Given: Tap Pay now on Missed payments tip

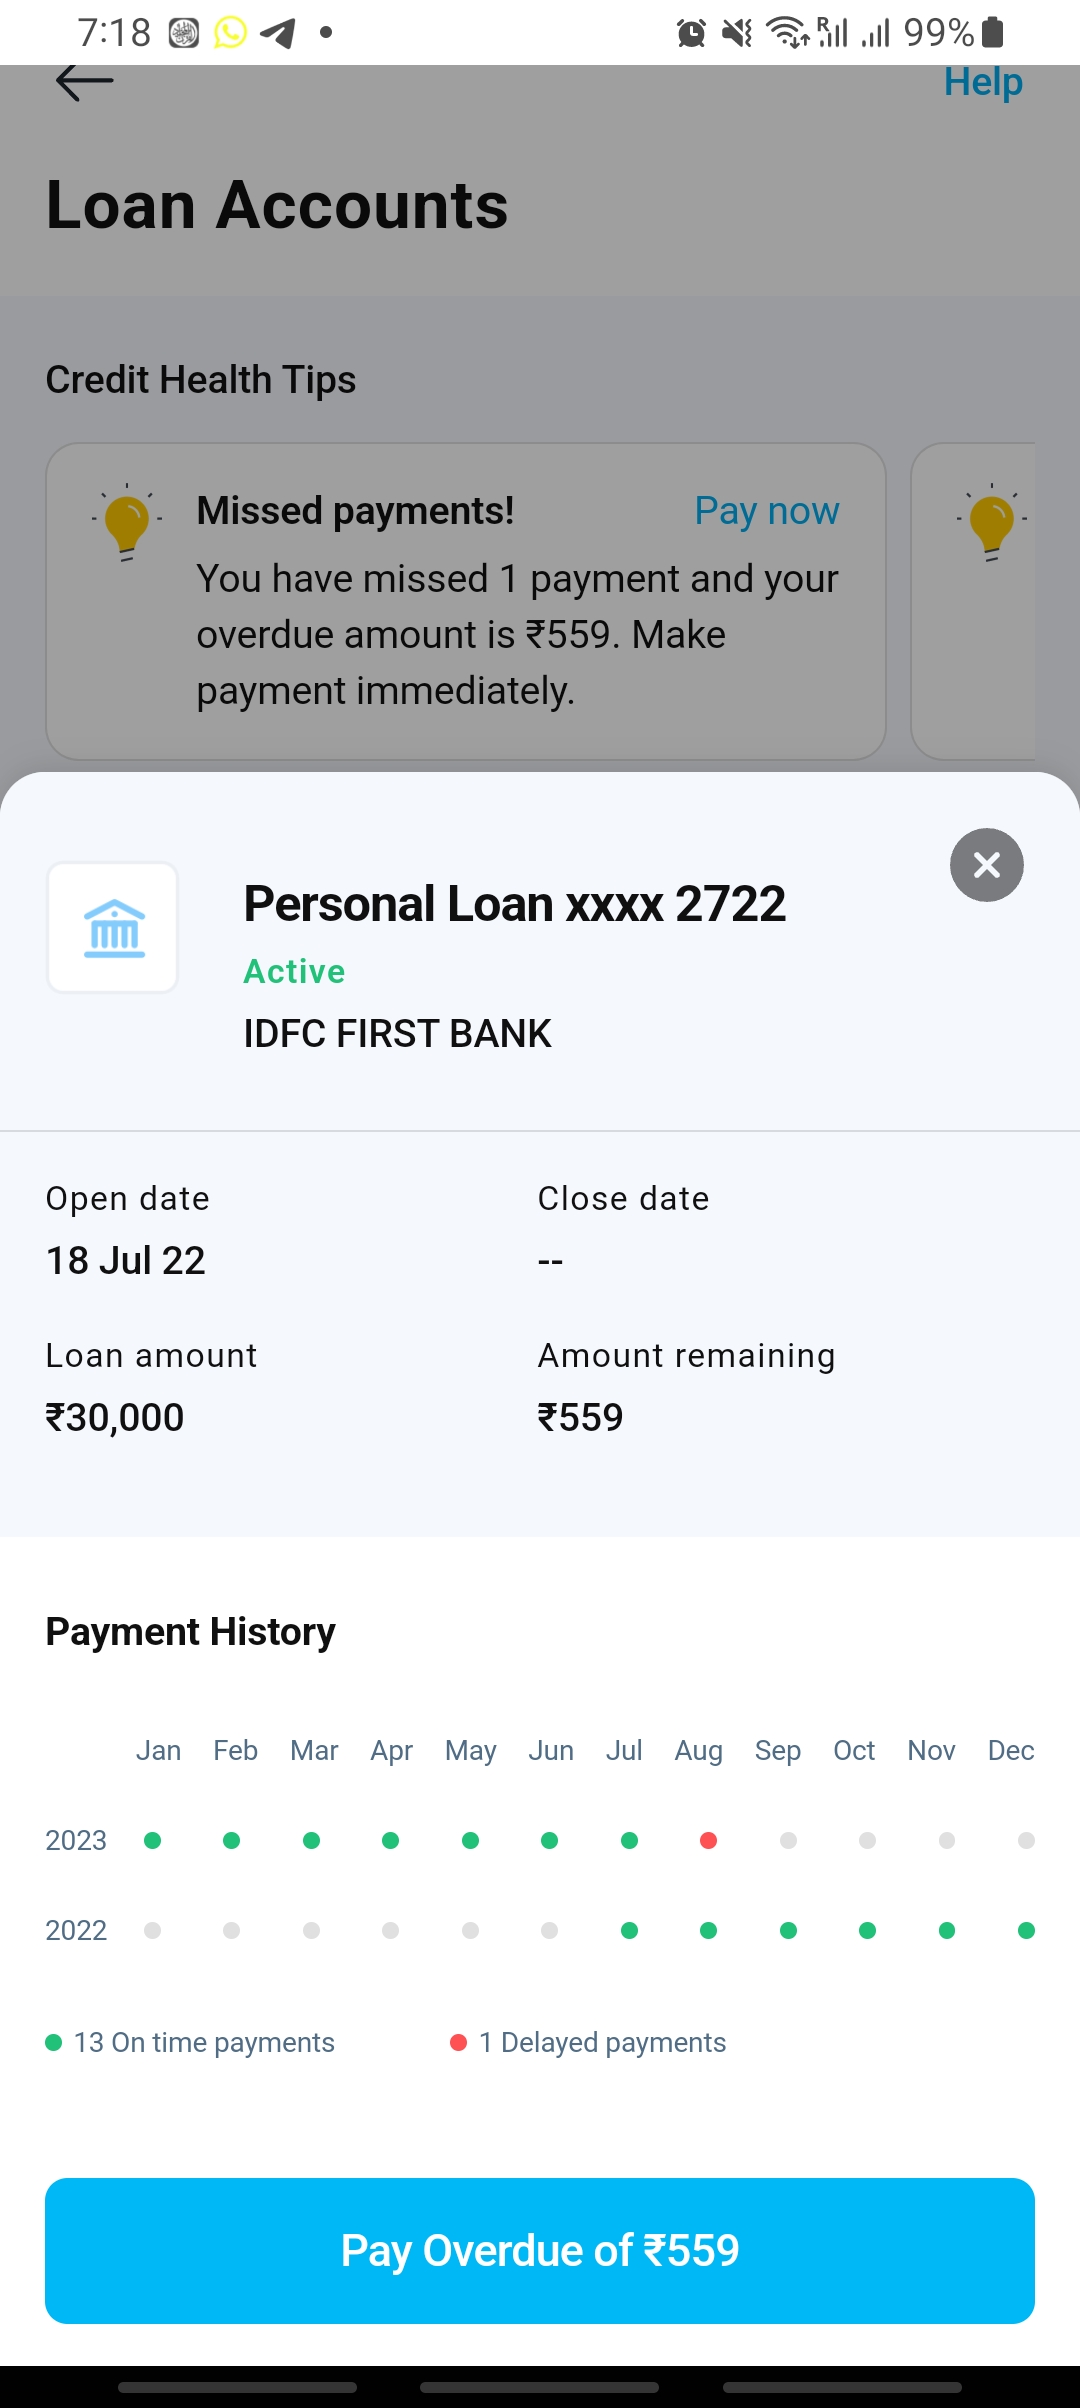Looking at the screenshot, I should tap(766, 511).
